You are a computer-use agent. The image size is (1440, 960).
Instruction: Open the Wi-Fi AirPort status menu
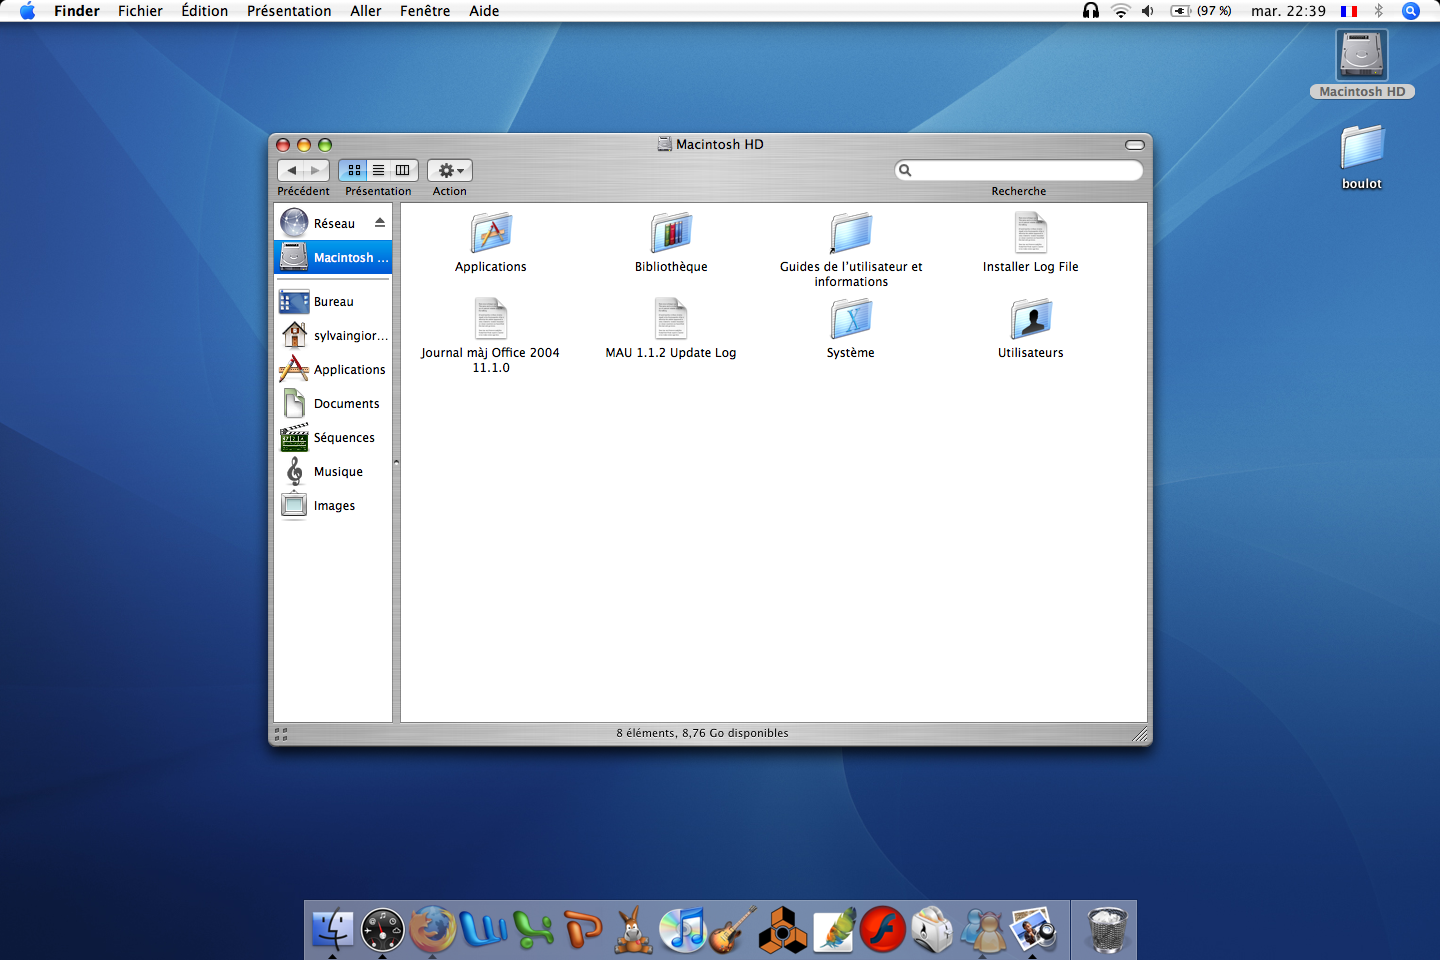[x=1121, y=11]
